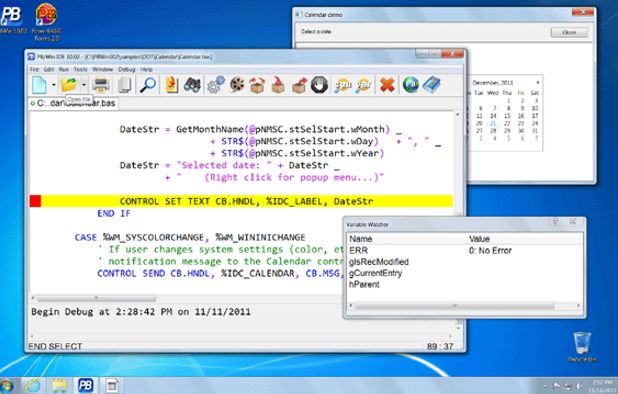Open the Edit menu
Viewport: 618px width, 394px height.
pos(49,69)
